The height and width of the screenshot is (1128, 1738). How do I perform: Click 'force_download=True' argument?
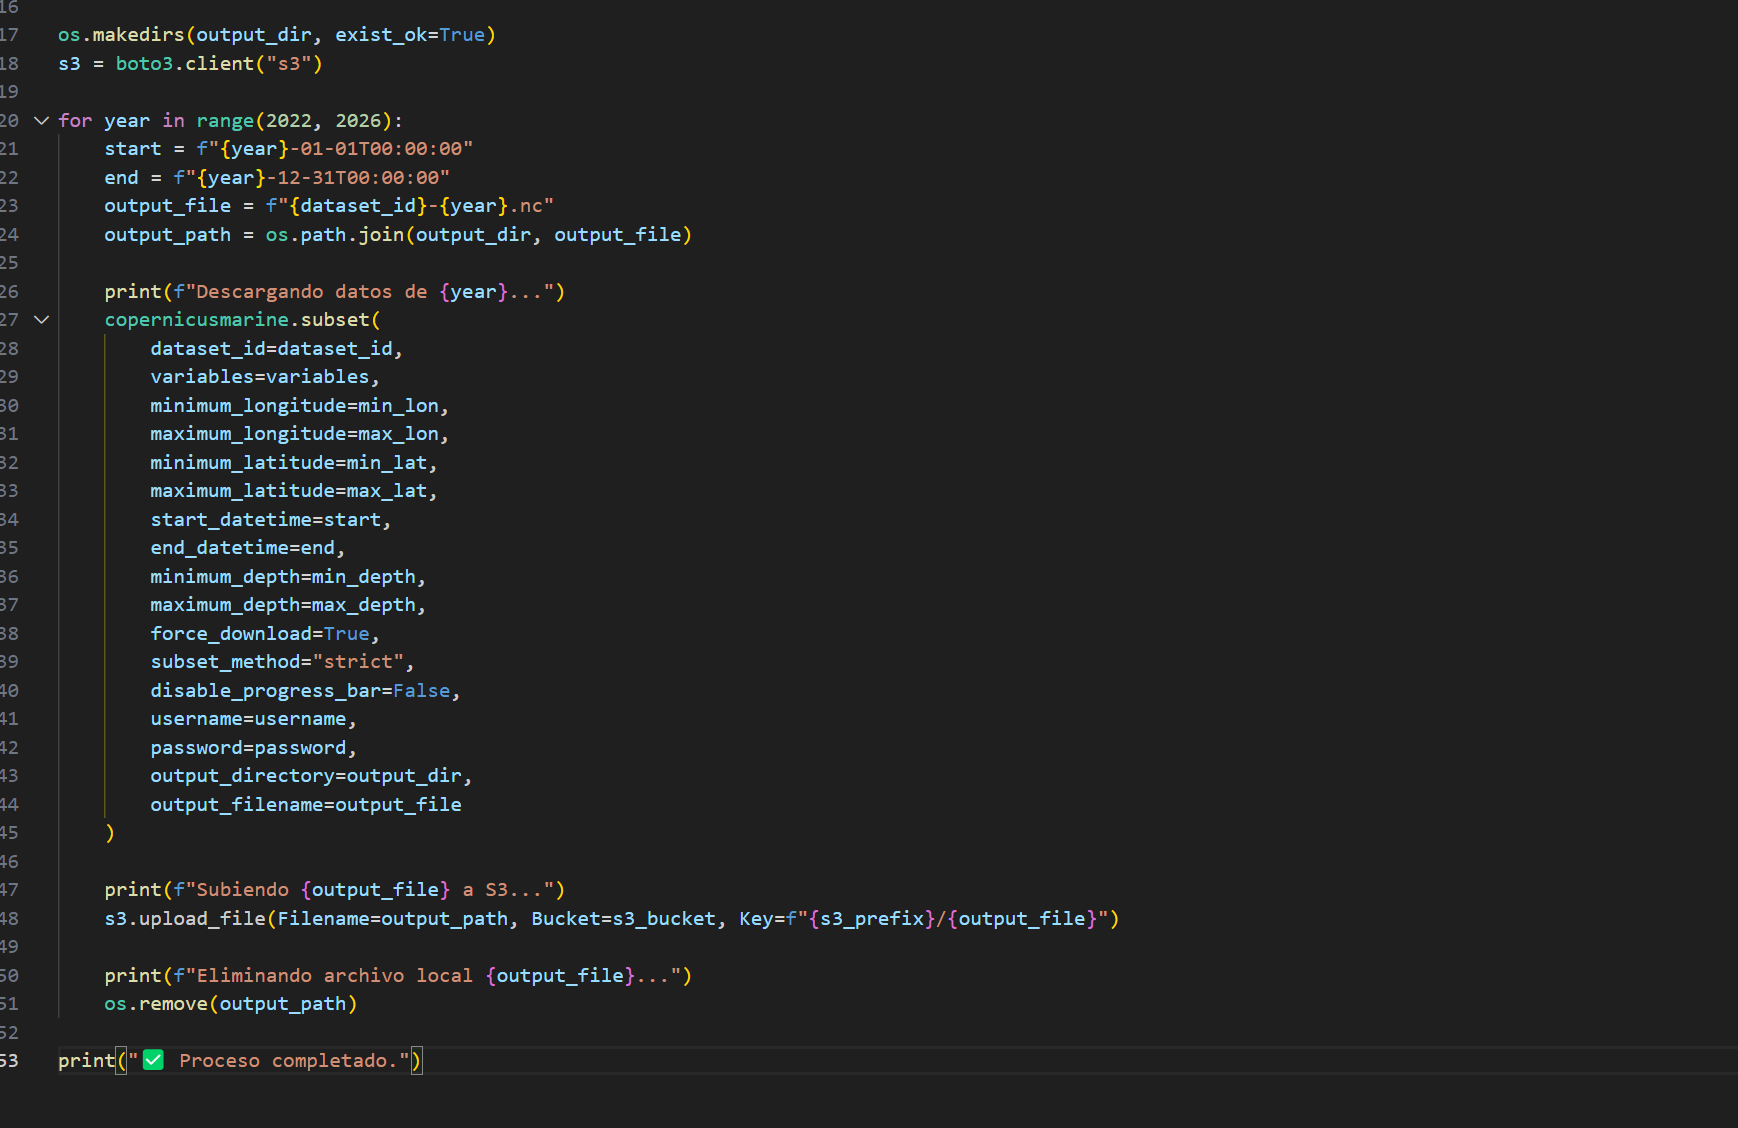click(x=260, y=633)
